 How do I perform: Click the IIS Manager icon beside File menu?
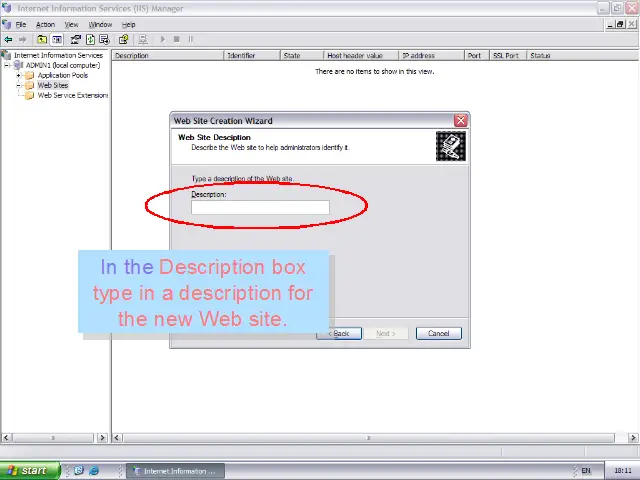click(x=7, y=25)
